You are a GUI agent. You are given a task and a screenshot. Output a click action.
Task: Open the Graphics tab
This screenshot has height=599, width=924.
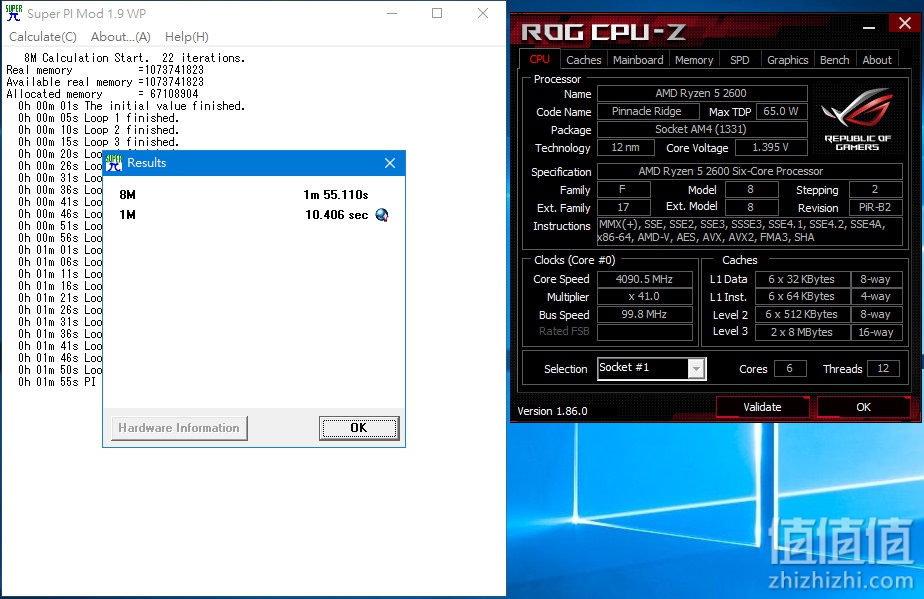tap(787, 60)
